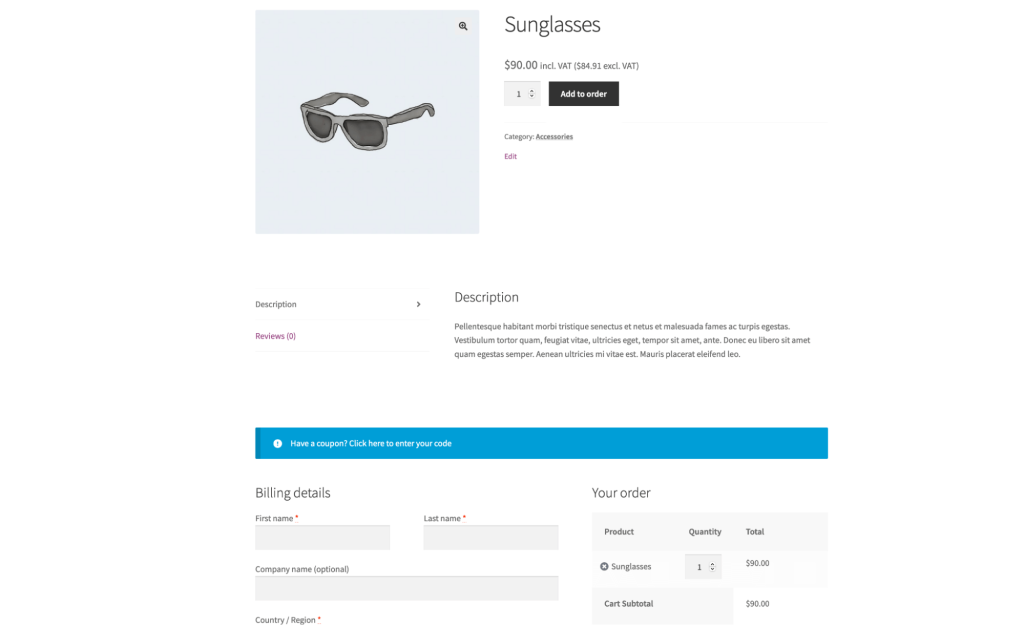This screenshot has height=625, width=1024.
Task: Remove Sunglasses from order using the X icon
Action: click(x=604, y=566)
